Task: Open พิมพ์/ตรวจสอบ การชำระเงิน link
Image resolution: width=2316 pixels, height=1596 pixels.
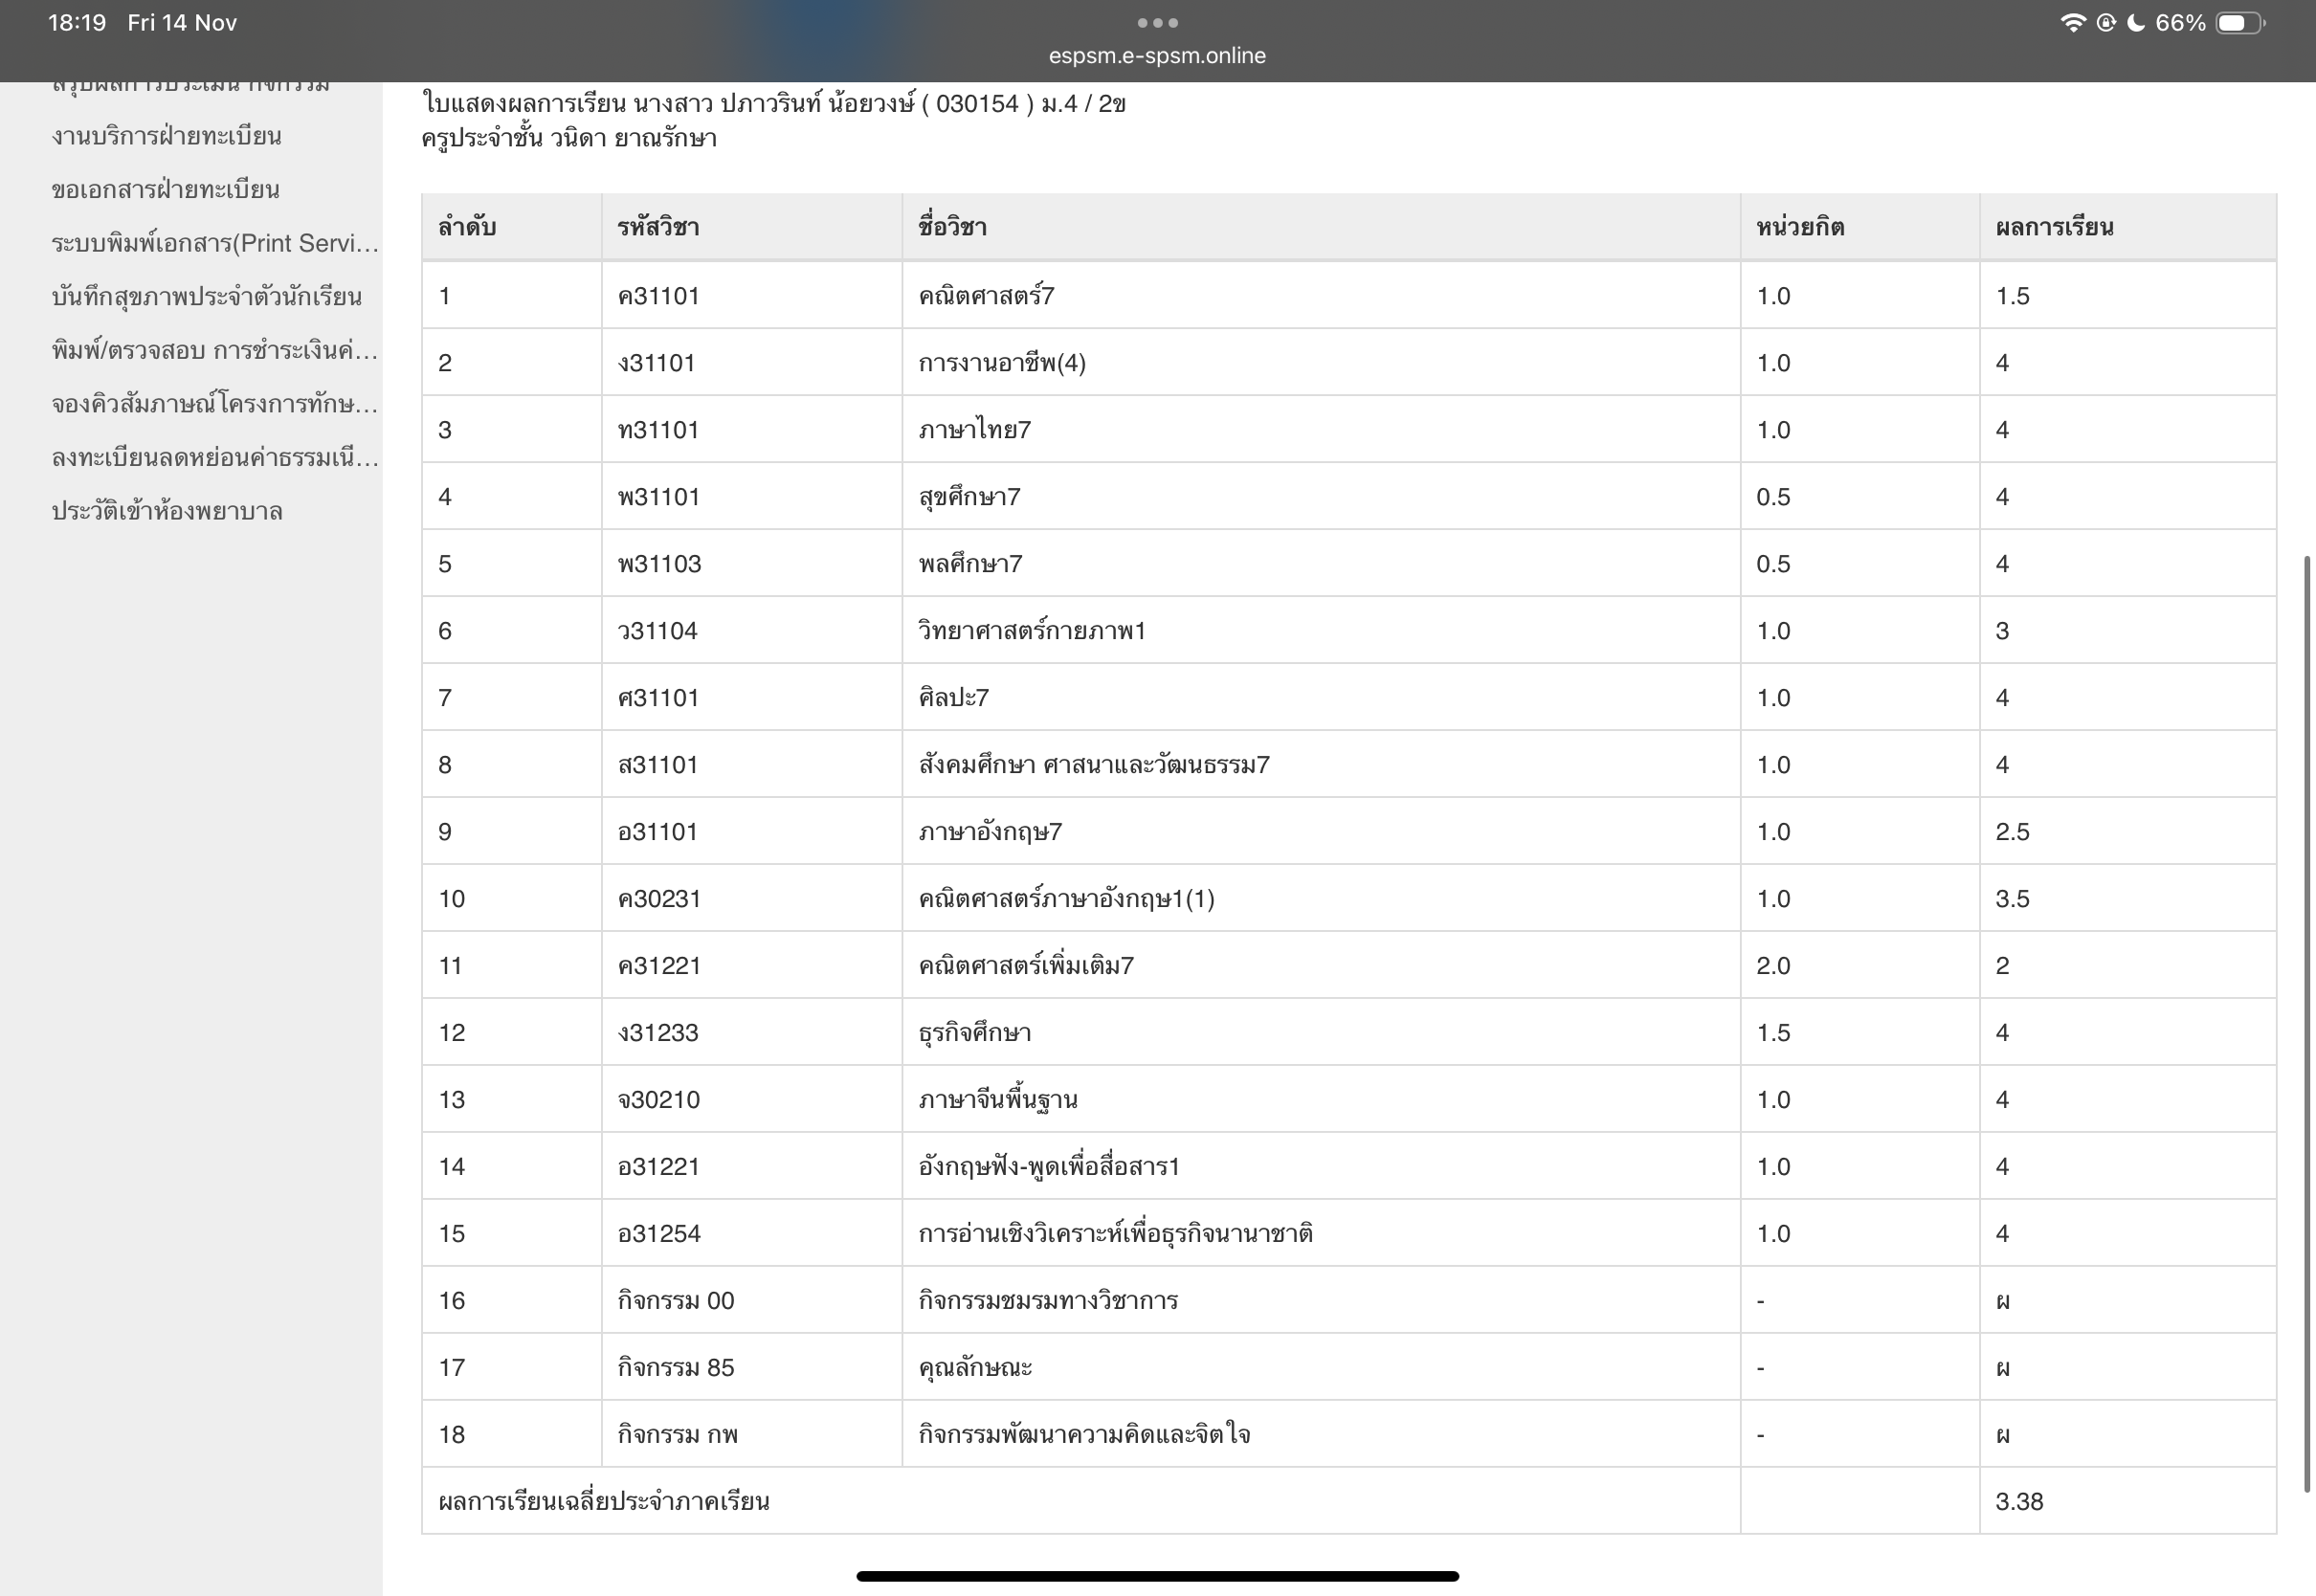Action: (x=215, y=351)
